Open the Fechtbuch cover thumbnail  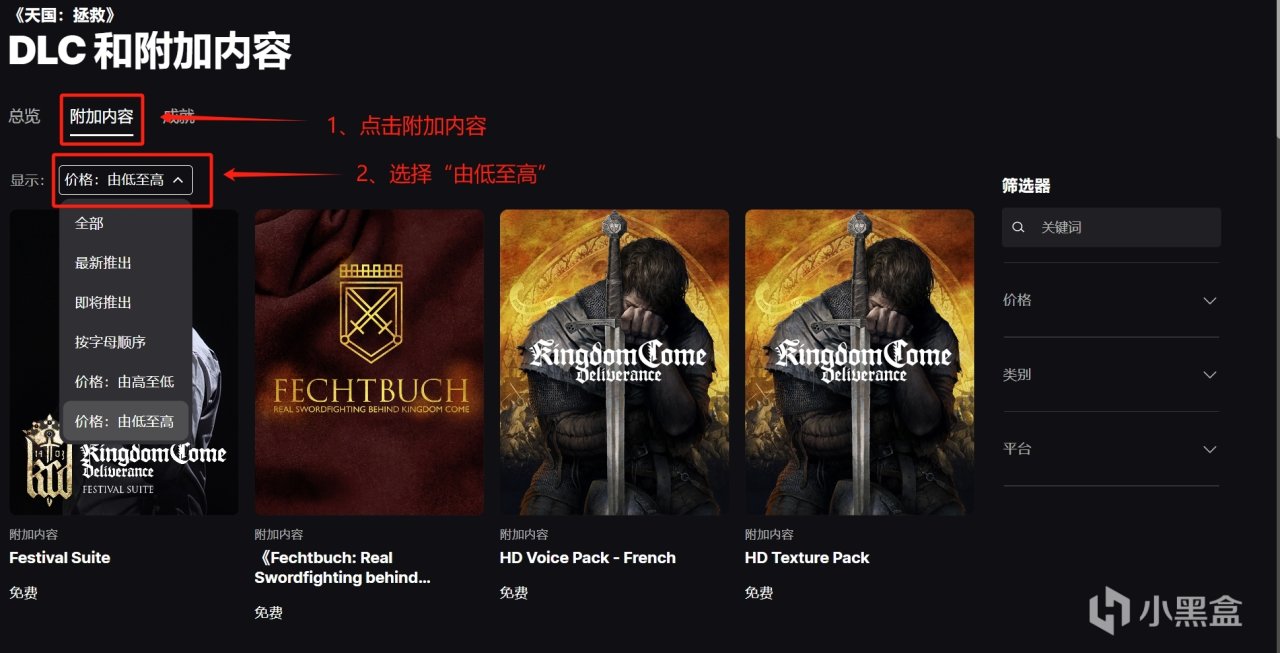[x=369, y=362]
